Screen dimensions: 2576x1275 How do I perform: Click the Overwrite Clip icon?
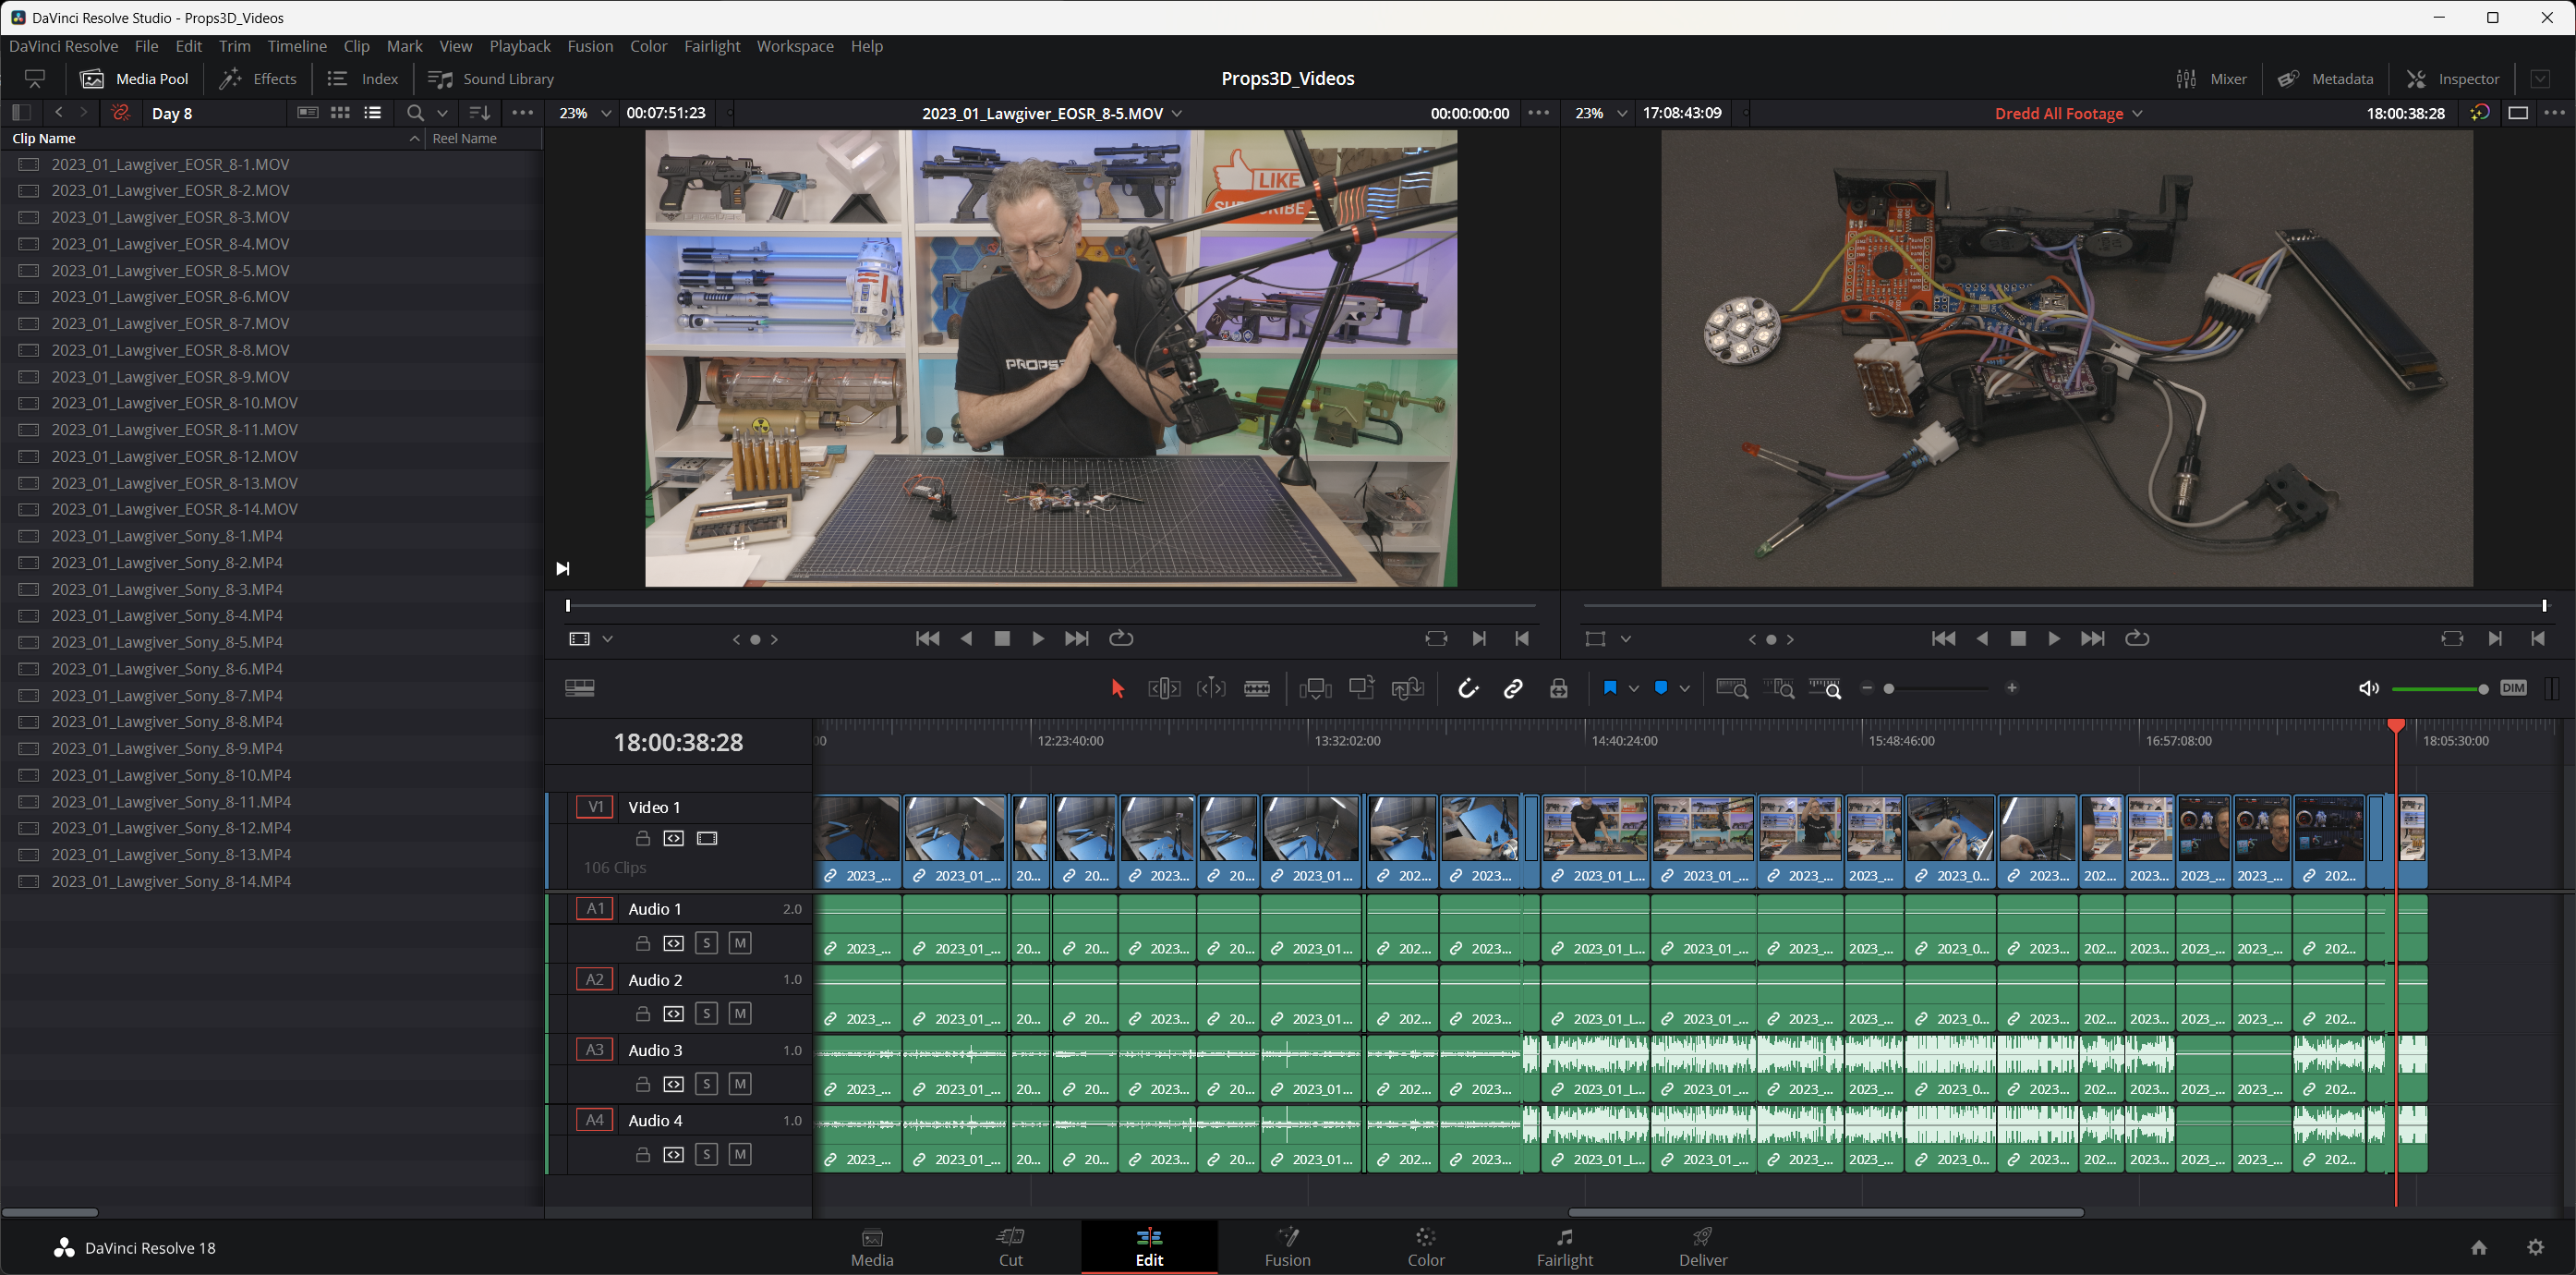(1362, 688)
